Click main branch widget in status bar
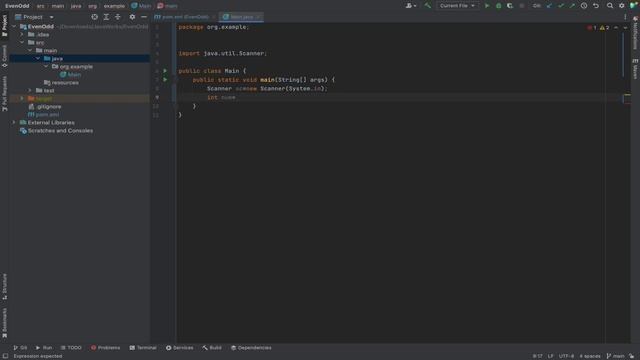Image resolution: width=640 pixels, height=360 pixels. (616, 356)
